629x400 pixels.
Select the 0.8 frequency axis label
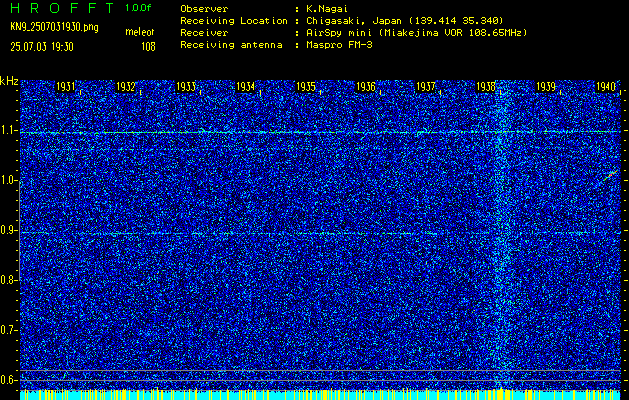pos(8,280)
